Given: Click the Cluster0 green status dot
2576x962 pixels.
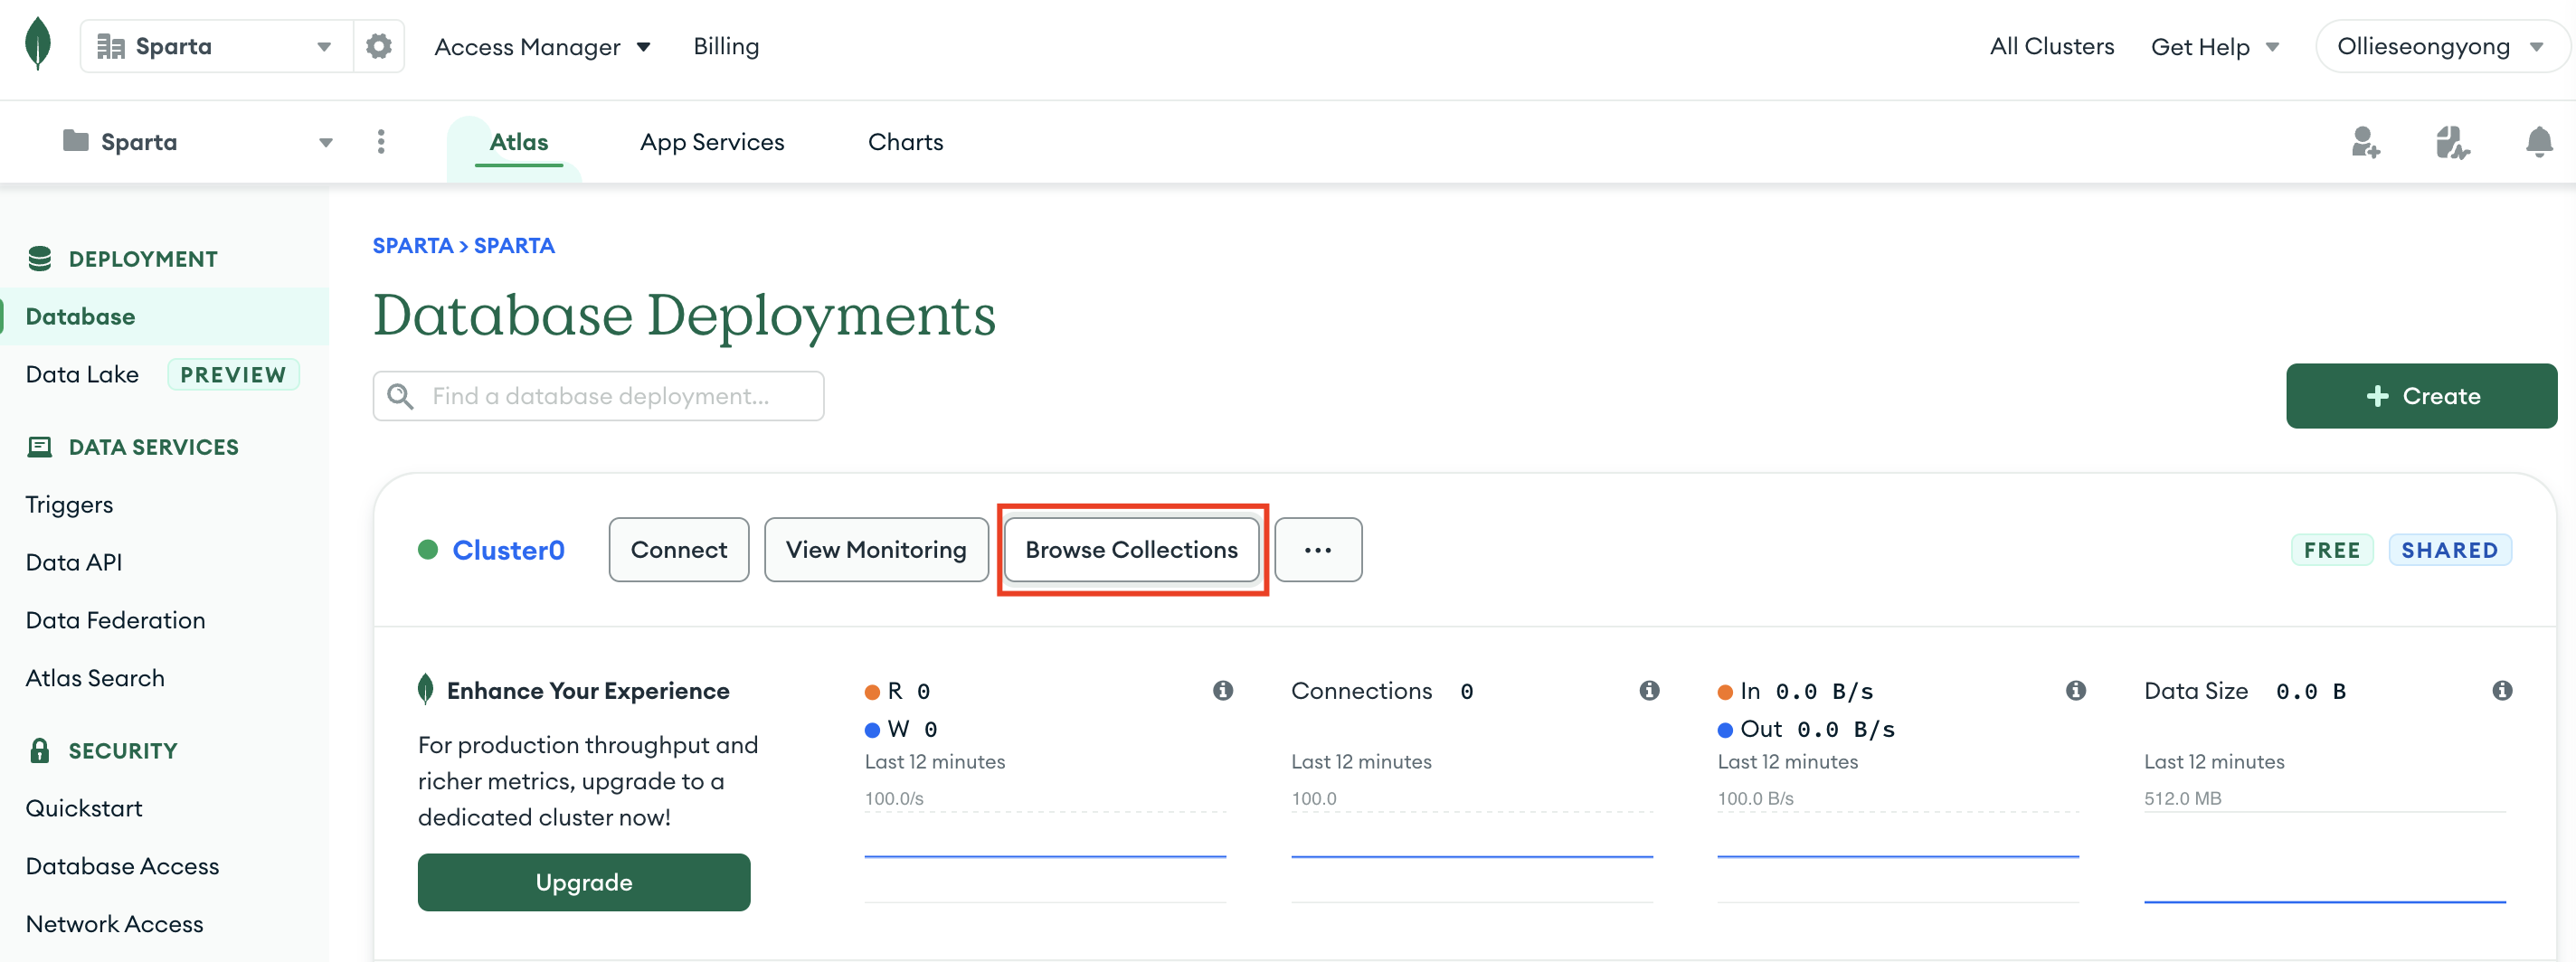Looking at the screenshot, I should pyautogui.click(x=428, y=549).
